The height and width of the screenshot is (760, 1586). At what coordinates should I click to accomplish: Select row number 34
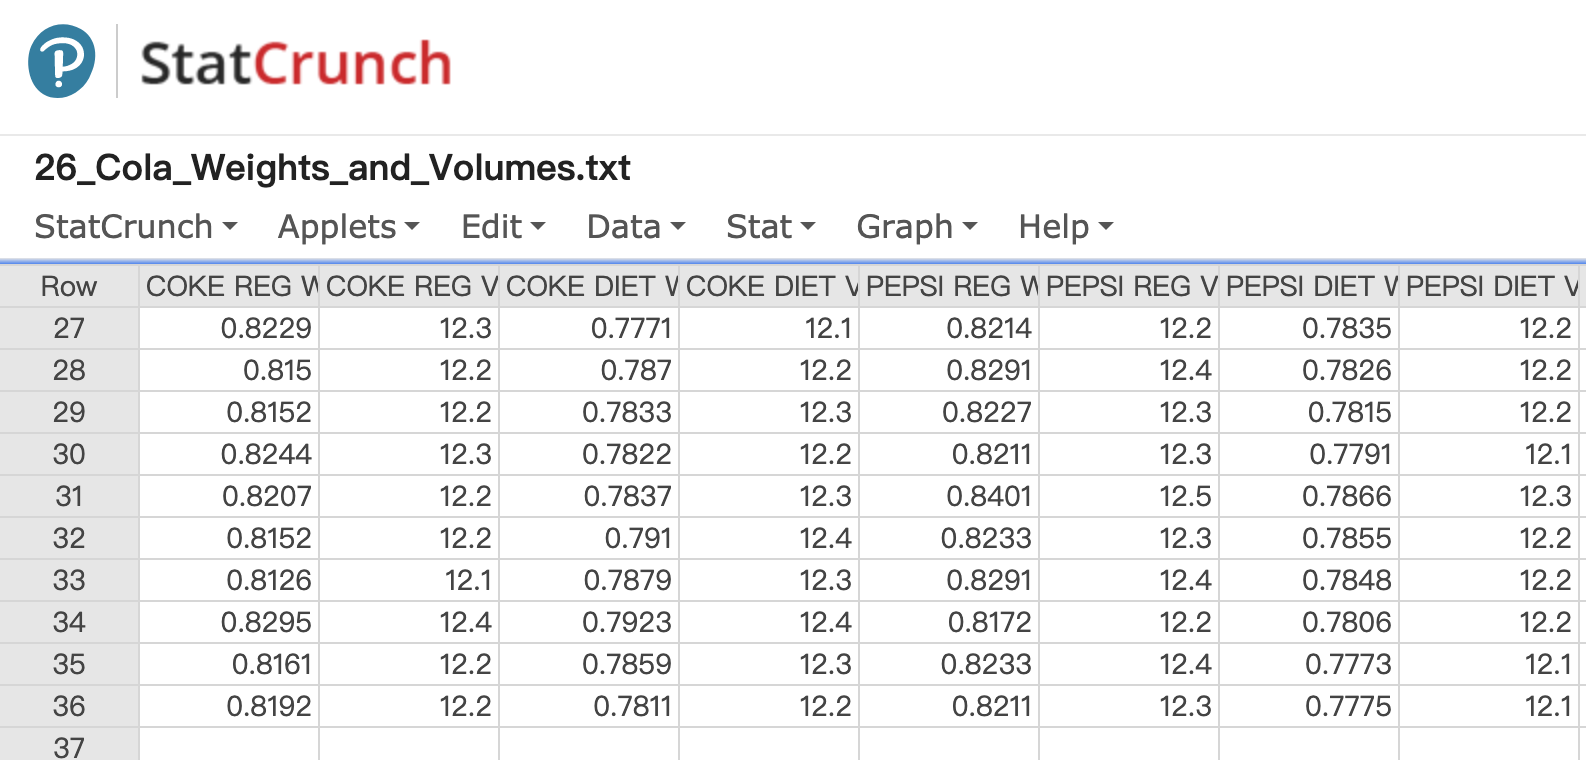[x=69, y=622]
